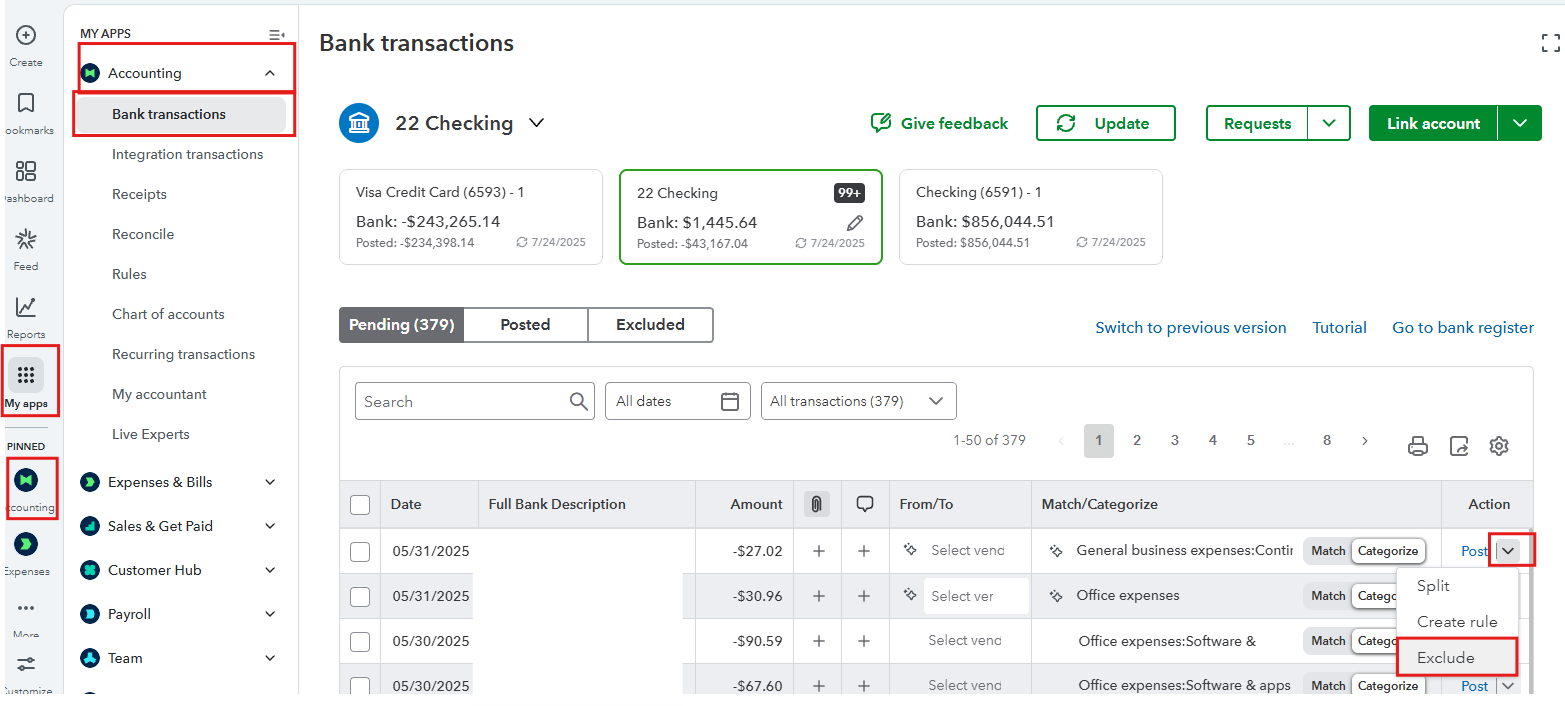
Task: Check the box for the -$27.02 transaction
Action: click(360, 551)
